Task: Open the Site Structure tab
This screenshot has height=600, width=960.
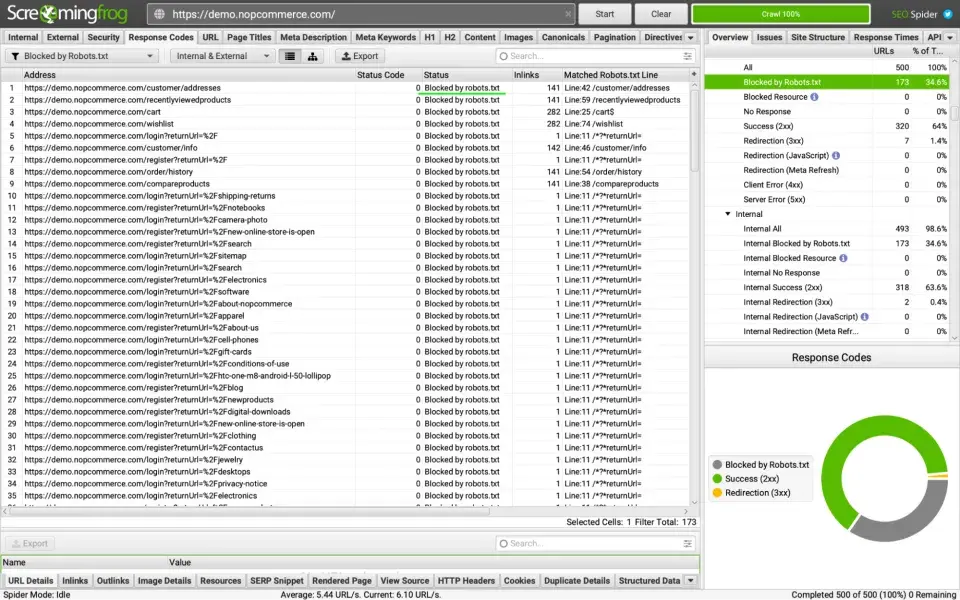Action: (818, 37)
